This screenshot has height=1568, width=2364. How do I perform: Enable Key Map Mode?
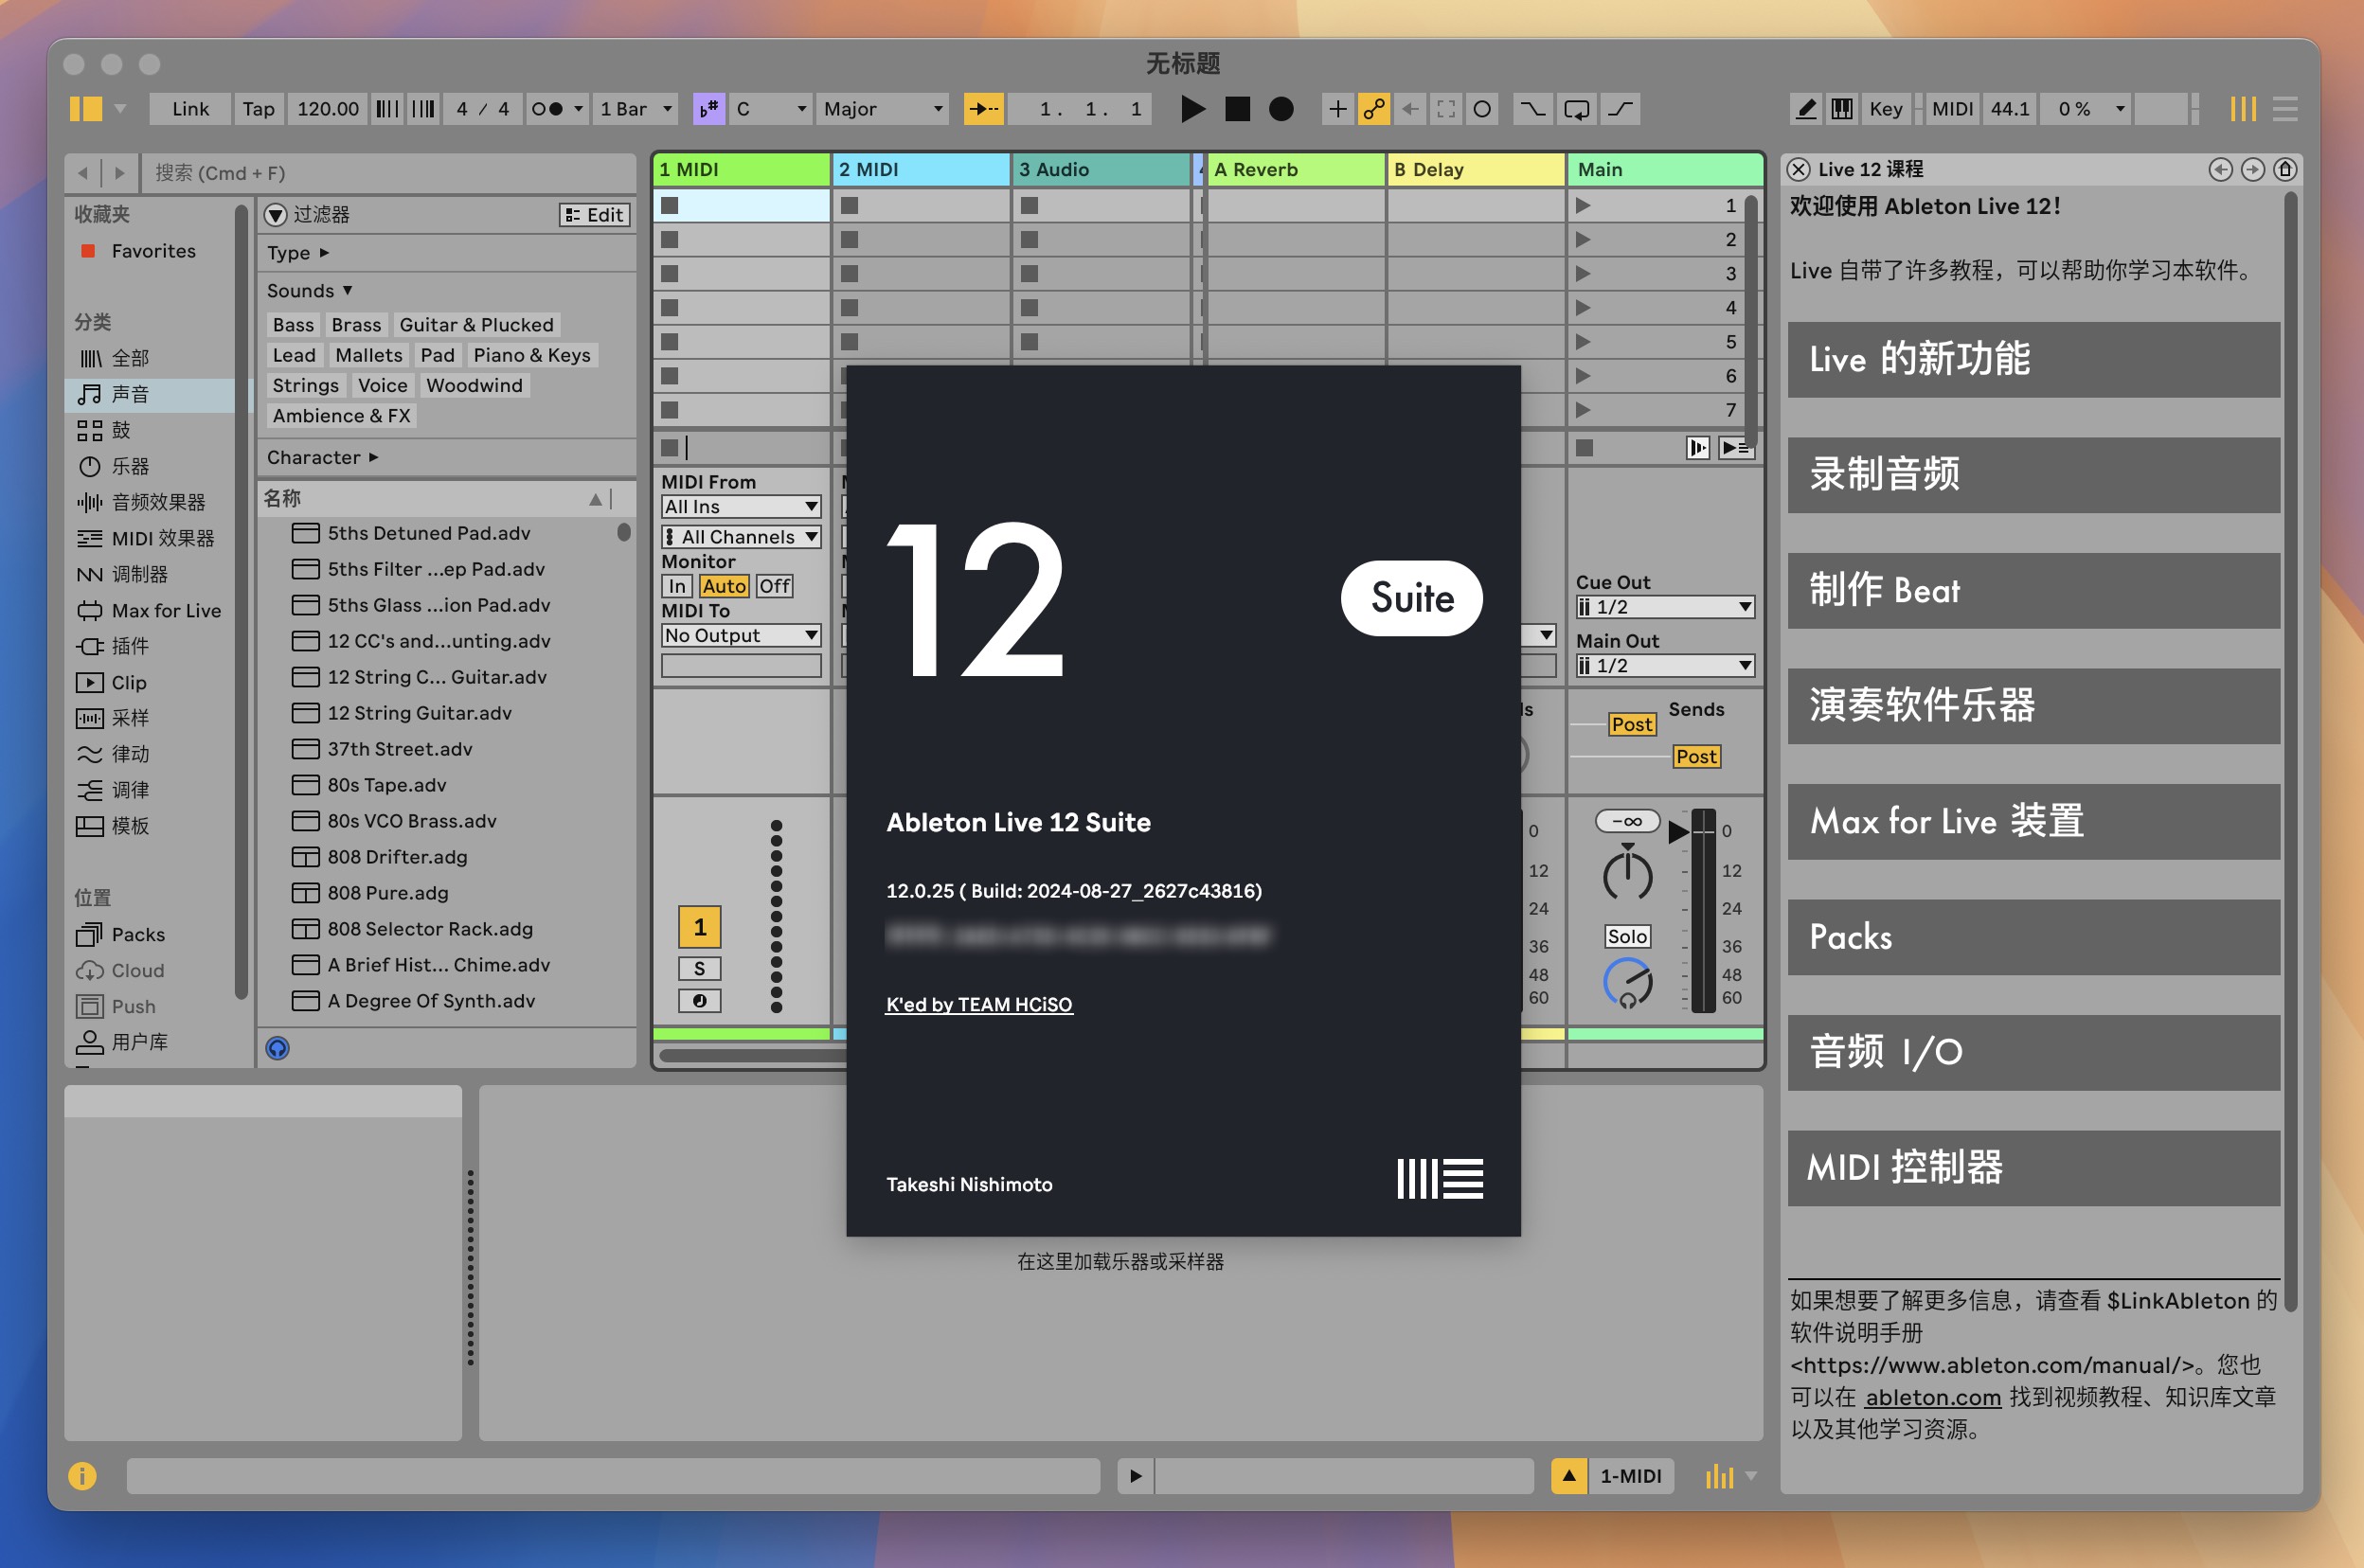[x=1885, y=109]
